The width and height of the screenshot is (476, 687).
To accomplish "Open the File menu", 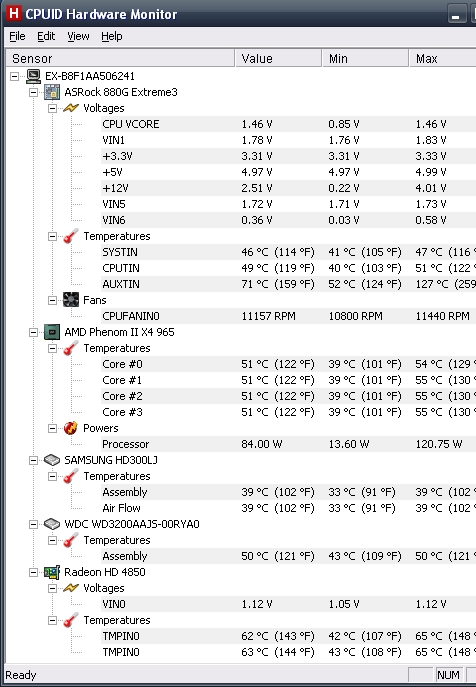I will 18,36.
